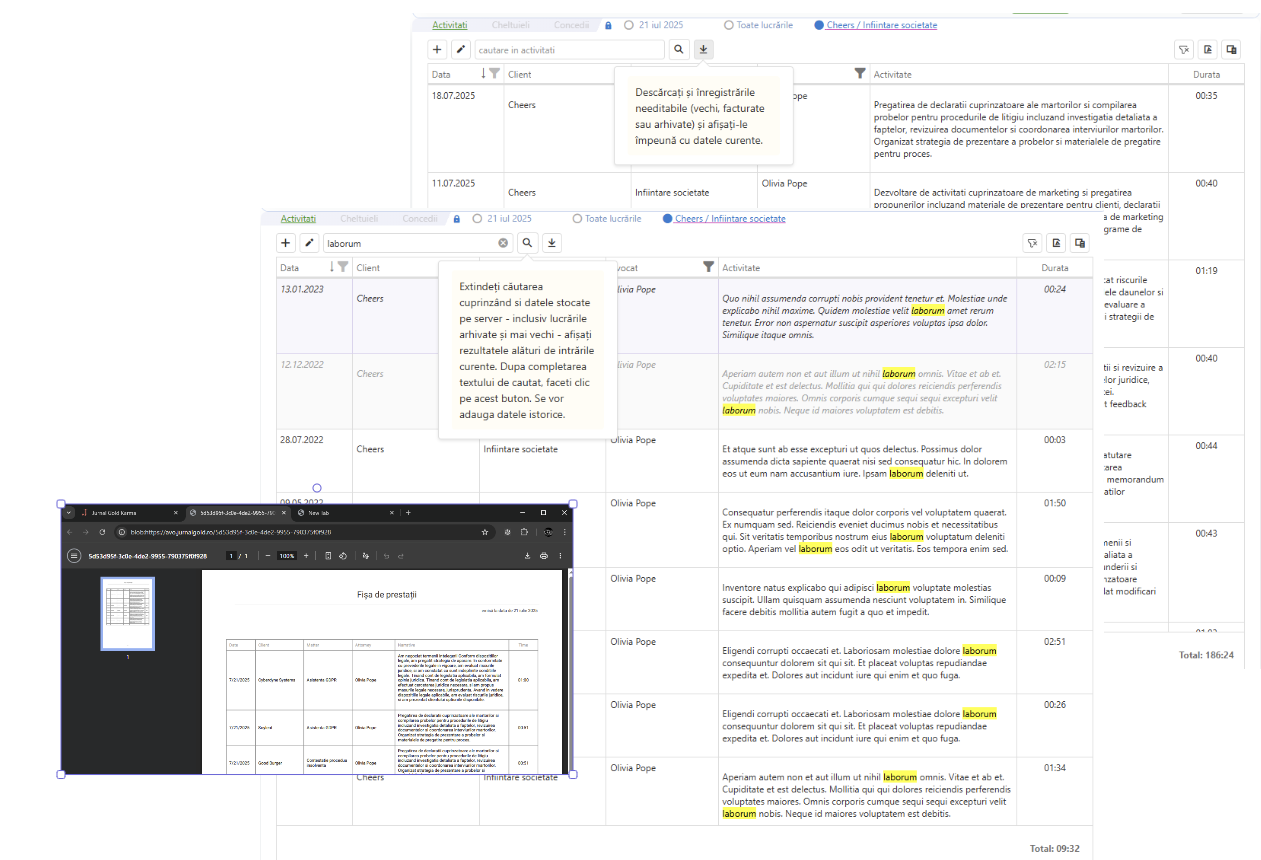
Task: Clear the 'laborum' search text with the X icon
Action: pyautogui.click(x=503, y=243)
